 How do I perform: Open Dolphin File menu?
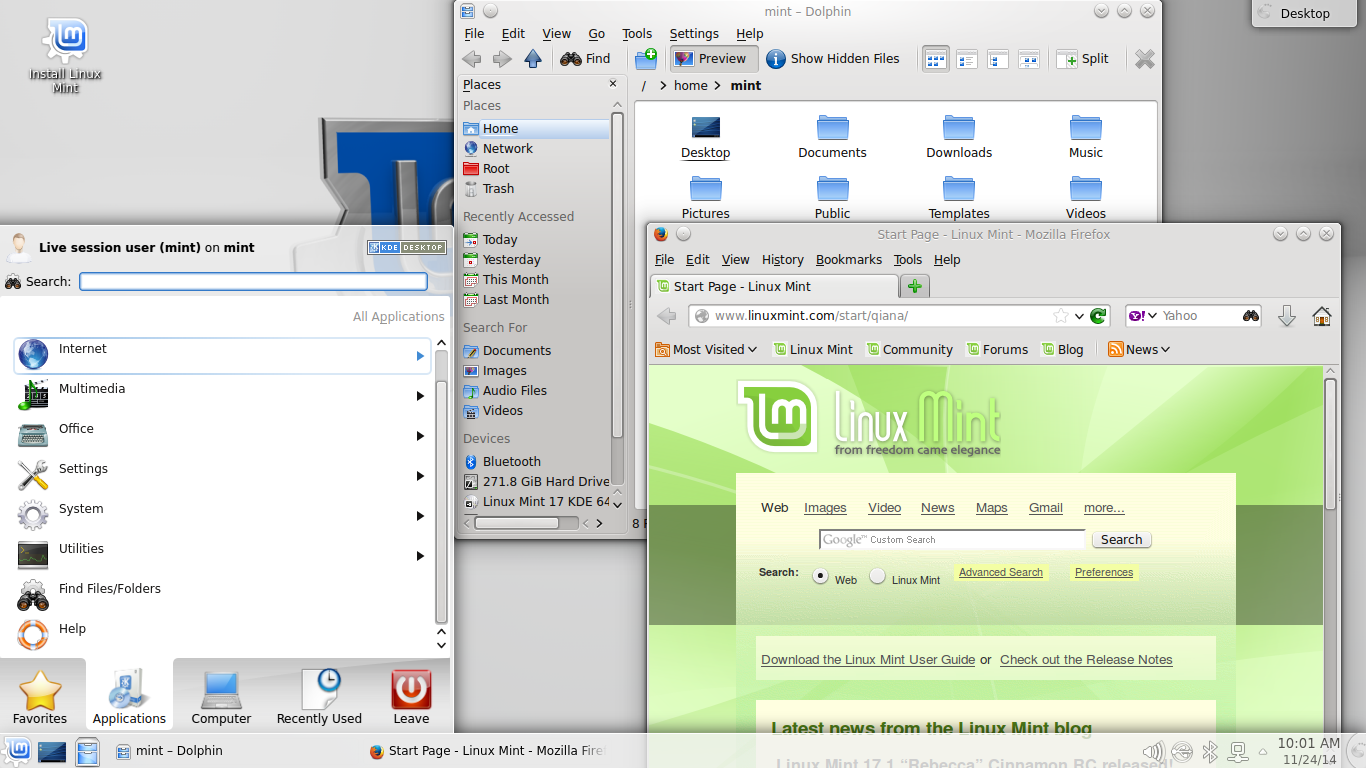click(x=474, y=34)
